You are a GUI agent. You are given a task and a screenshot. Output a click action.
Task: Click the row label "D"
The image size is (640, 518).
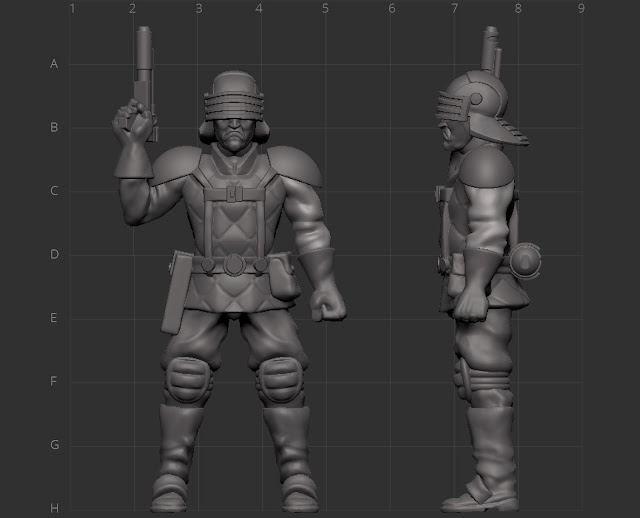click(54, 254)
